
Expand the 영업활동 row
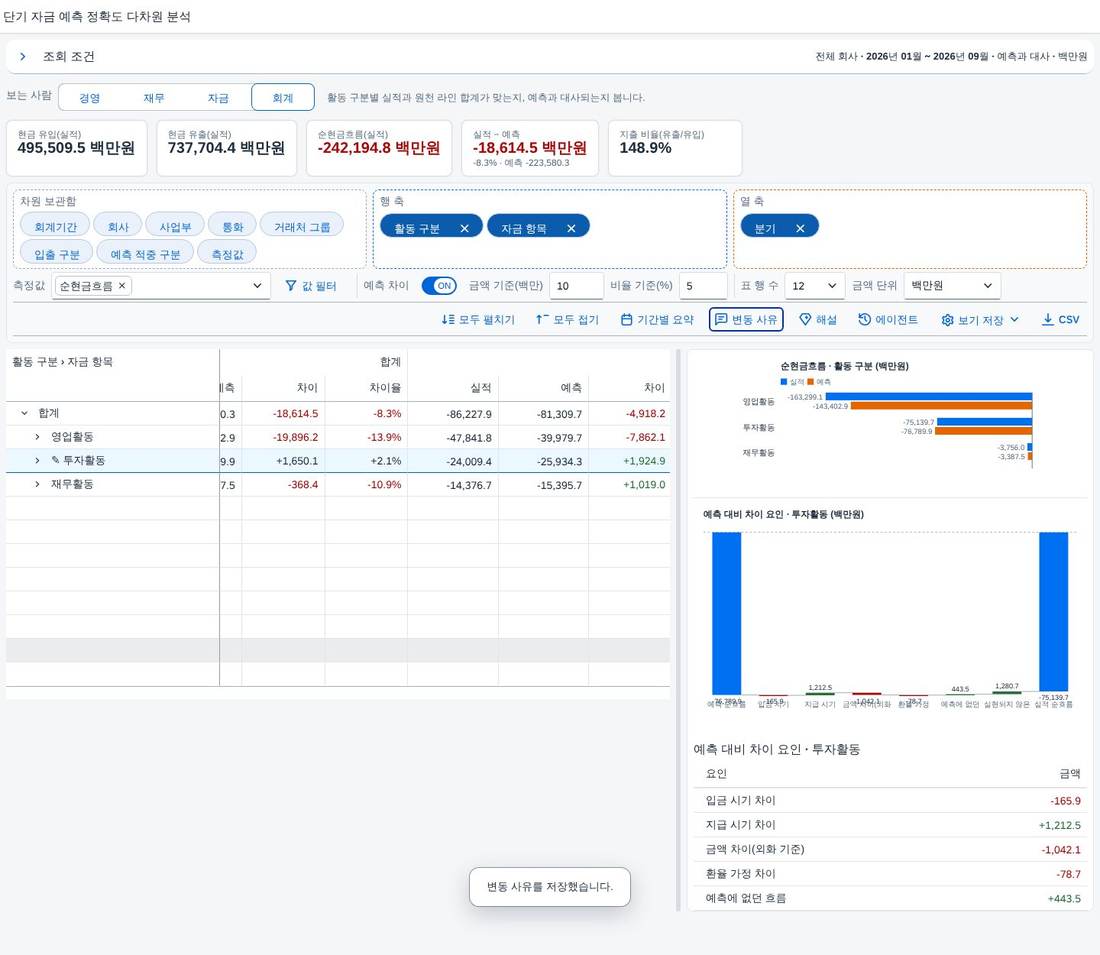pyautogui.click(x=37, y=436)
